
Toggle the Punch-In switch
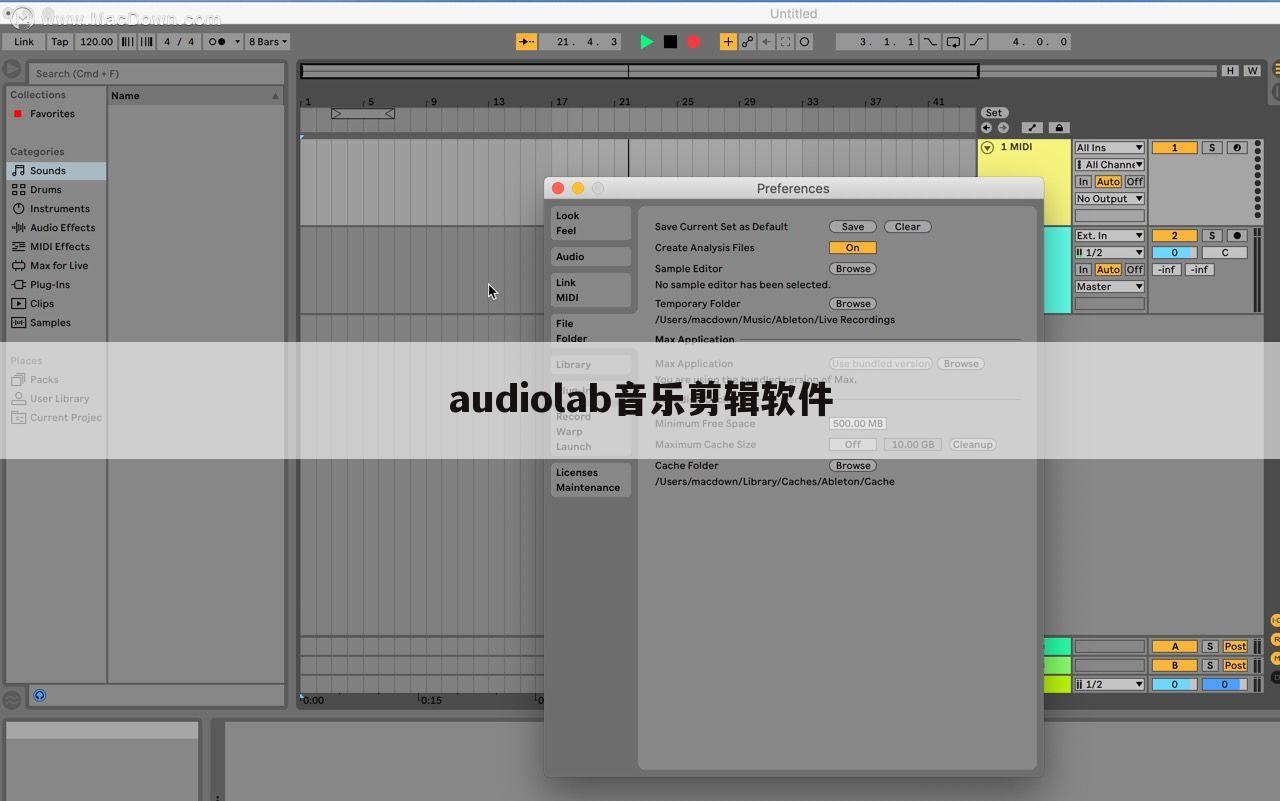[931, 42]
